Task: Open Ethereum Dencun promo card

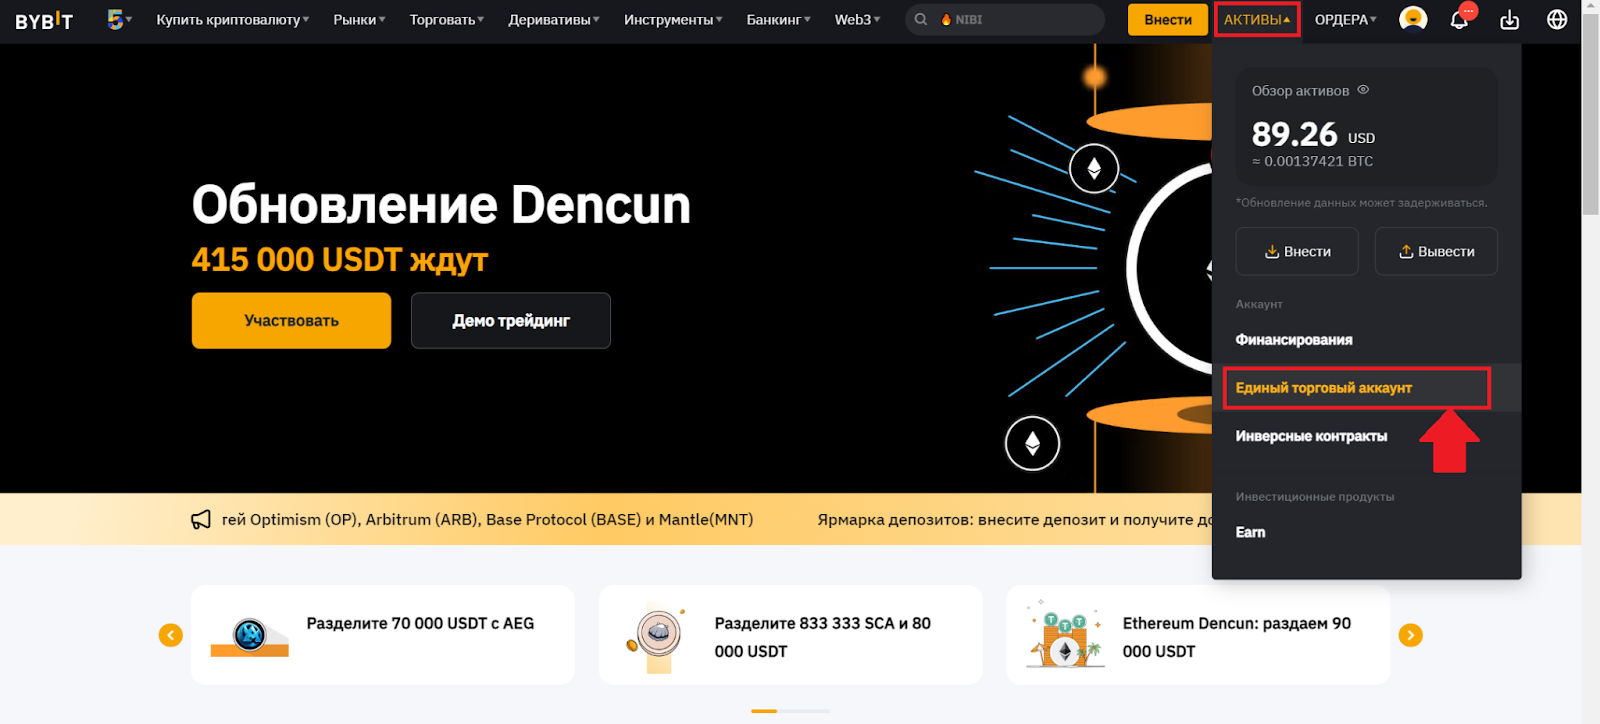Action: (x=1198, y=635)
